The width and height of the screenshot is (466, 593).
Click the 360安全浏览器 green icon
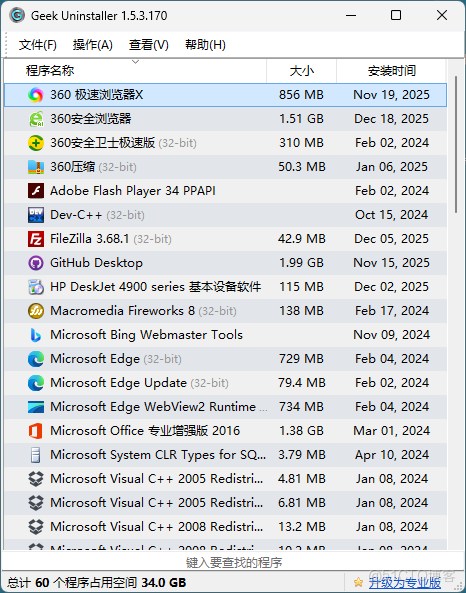click(36, 119)
